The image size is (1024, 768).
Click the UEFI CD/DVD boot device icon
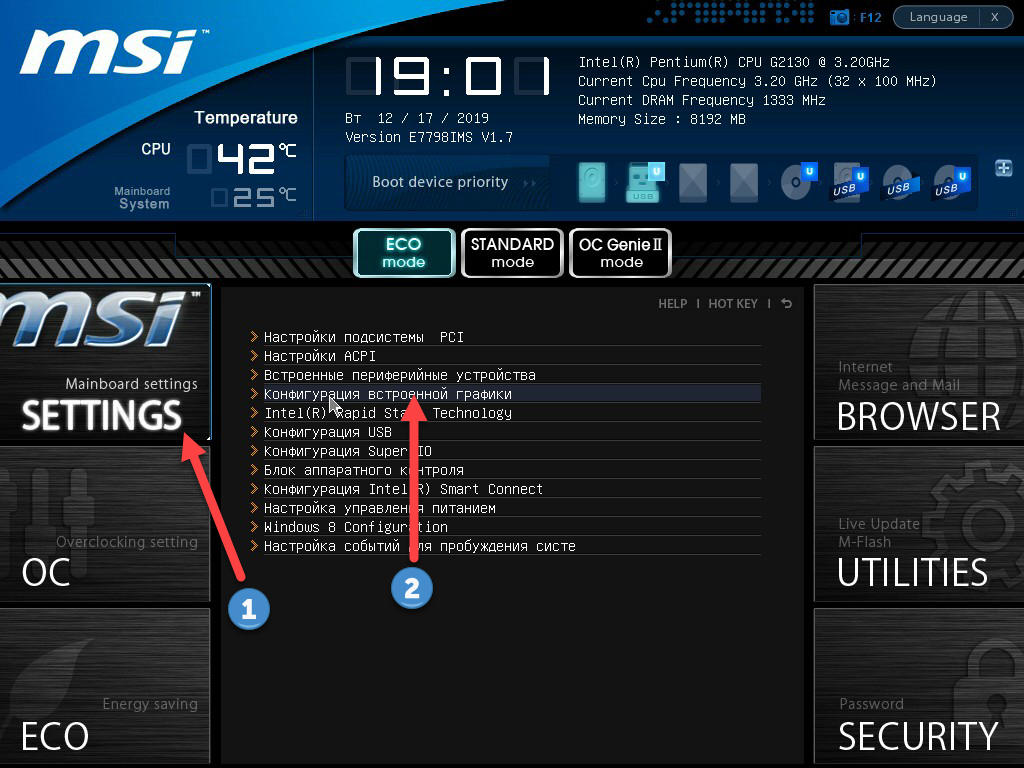799,181
